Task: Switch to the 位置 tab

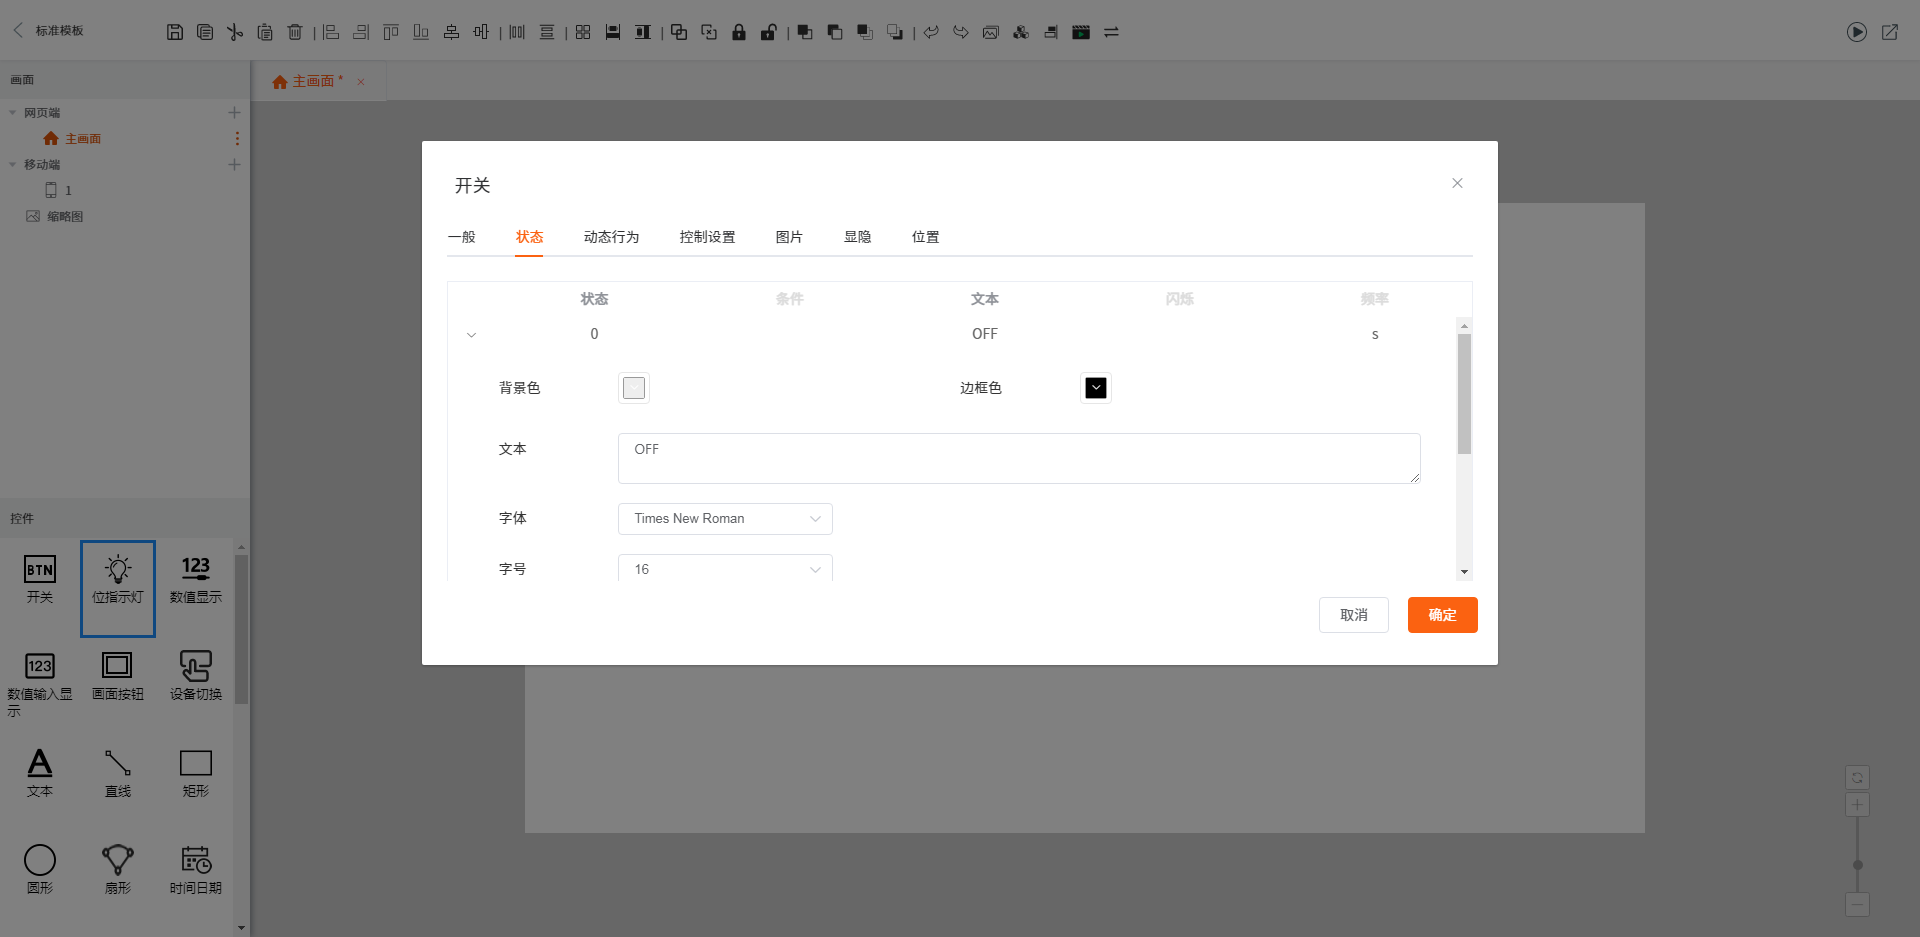Action: [x=925, y=237]
